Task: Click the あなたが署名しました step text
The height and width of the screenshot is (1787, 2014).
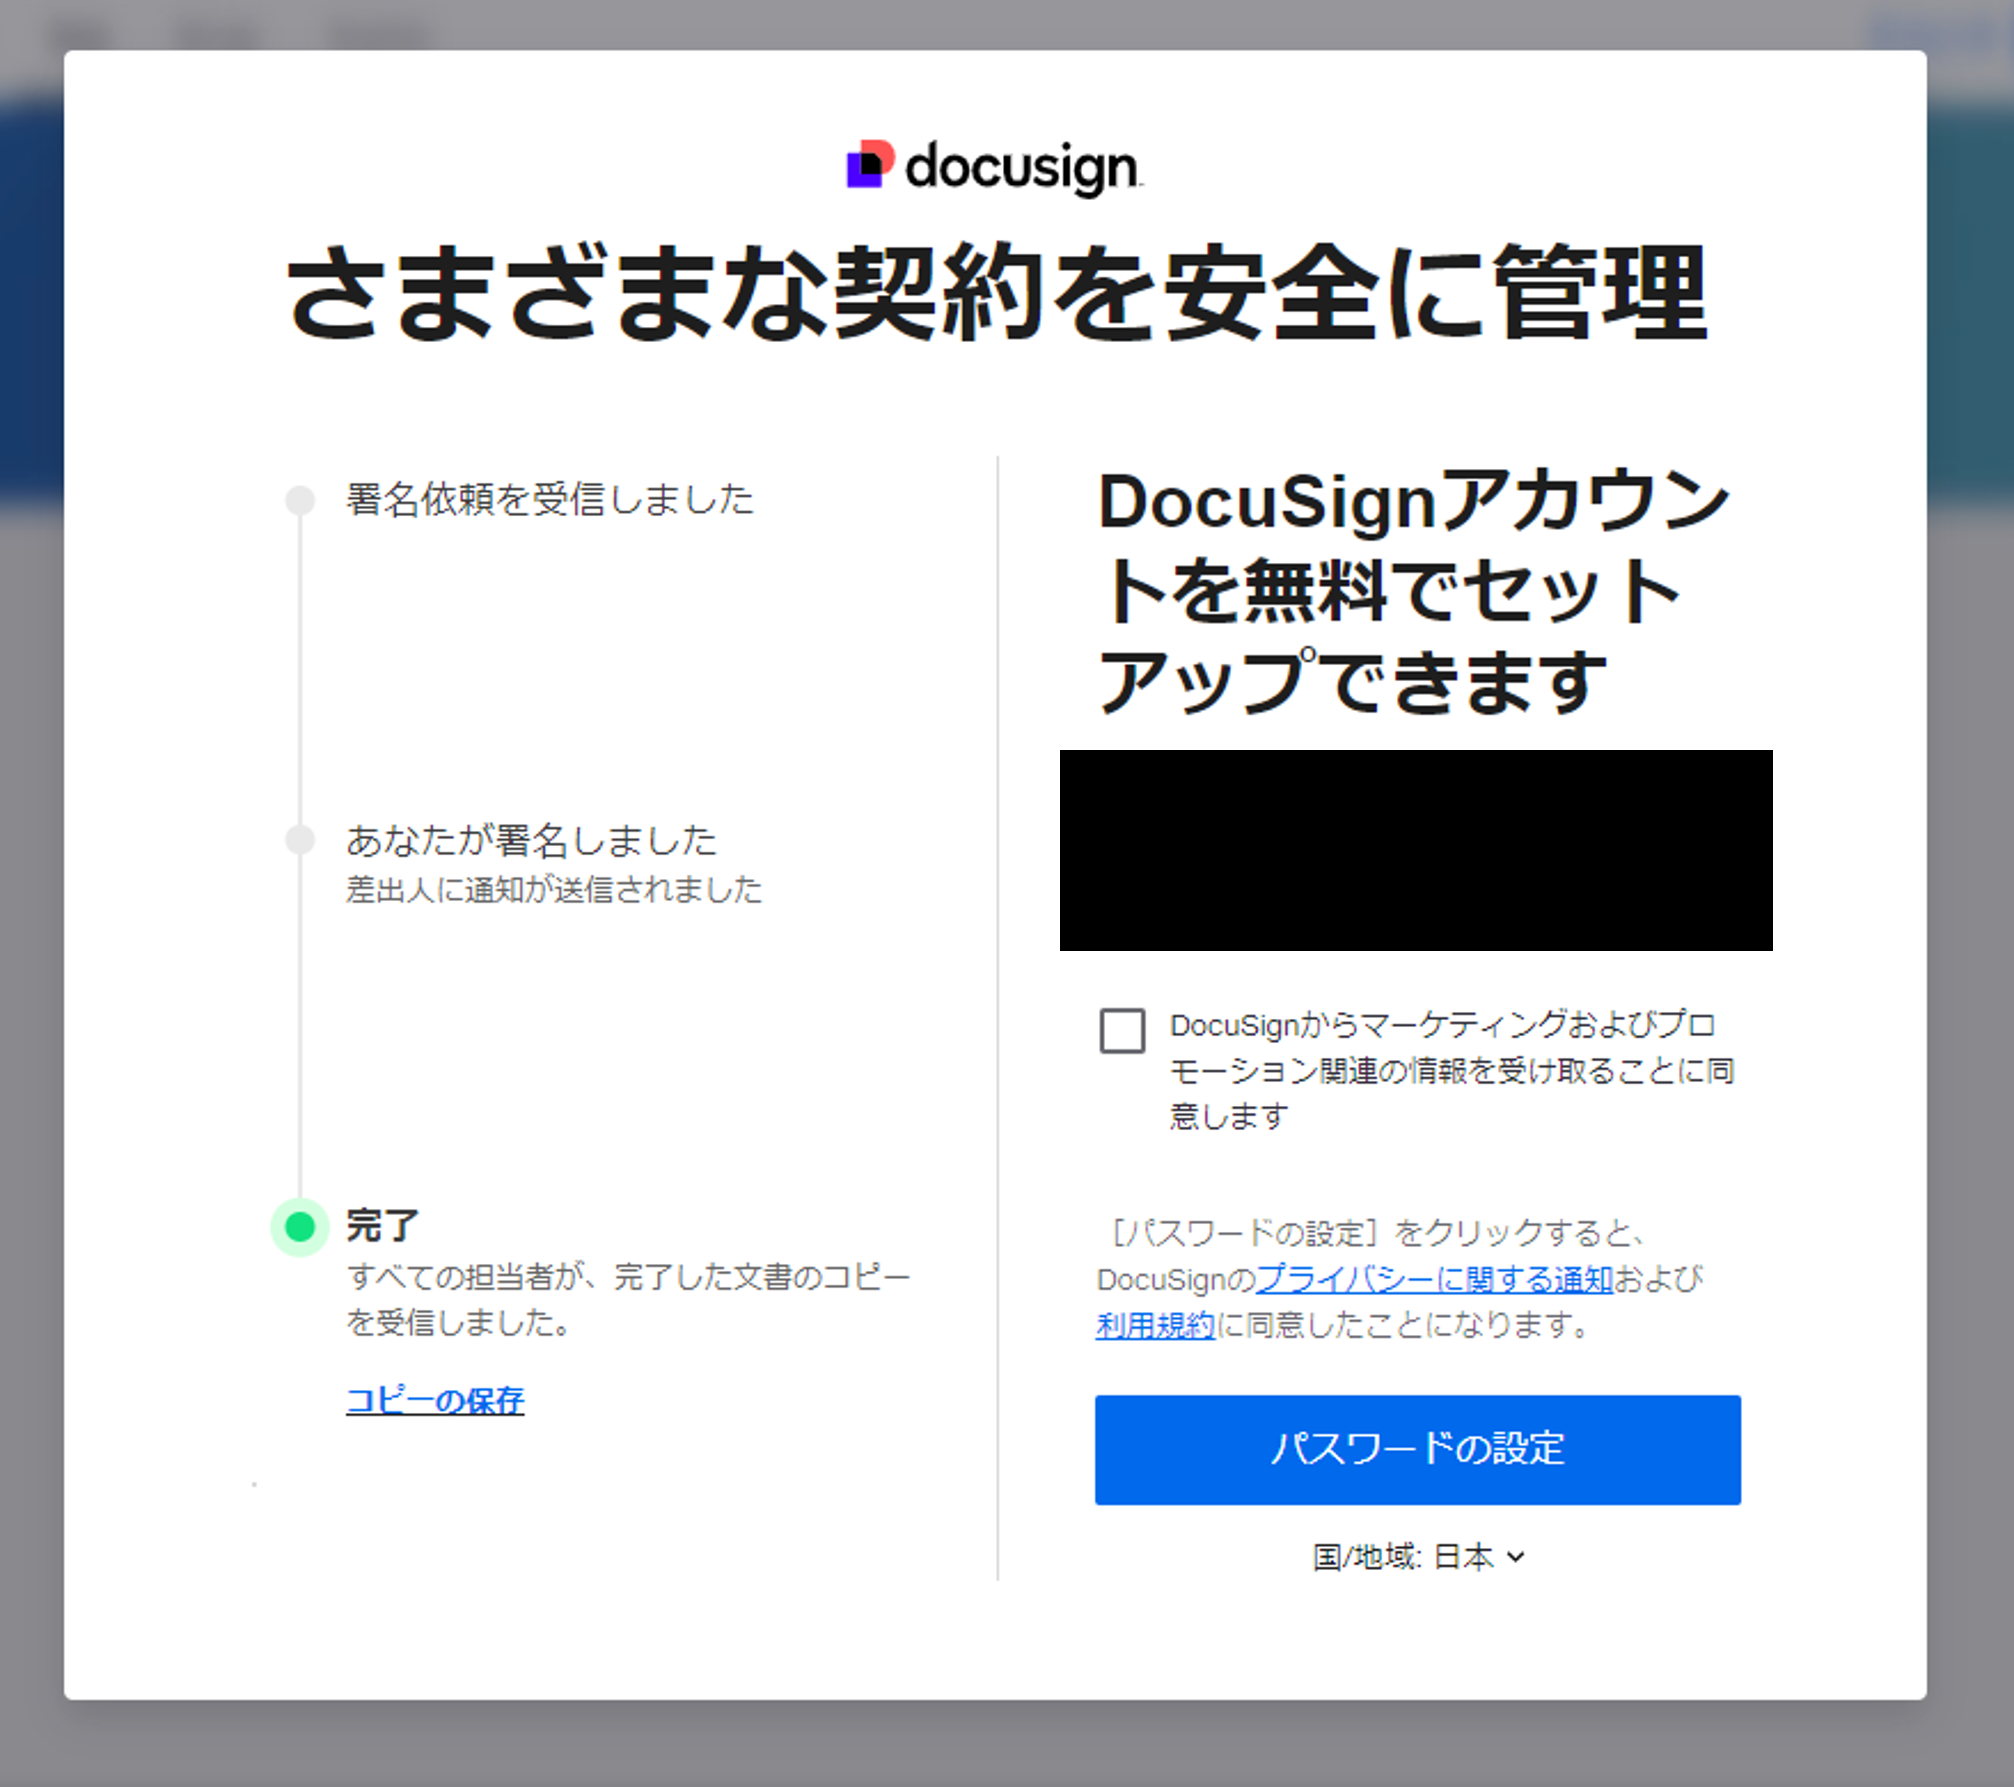Action: pyautogui.click(x=532, y=840)
